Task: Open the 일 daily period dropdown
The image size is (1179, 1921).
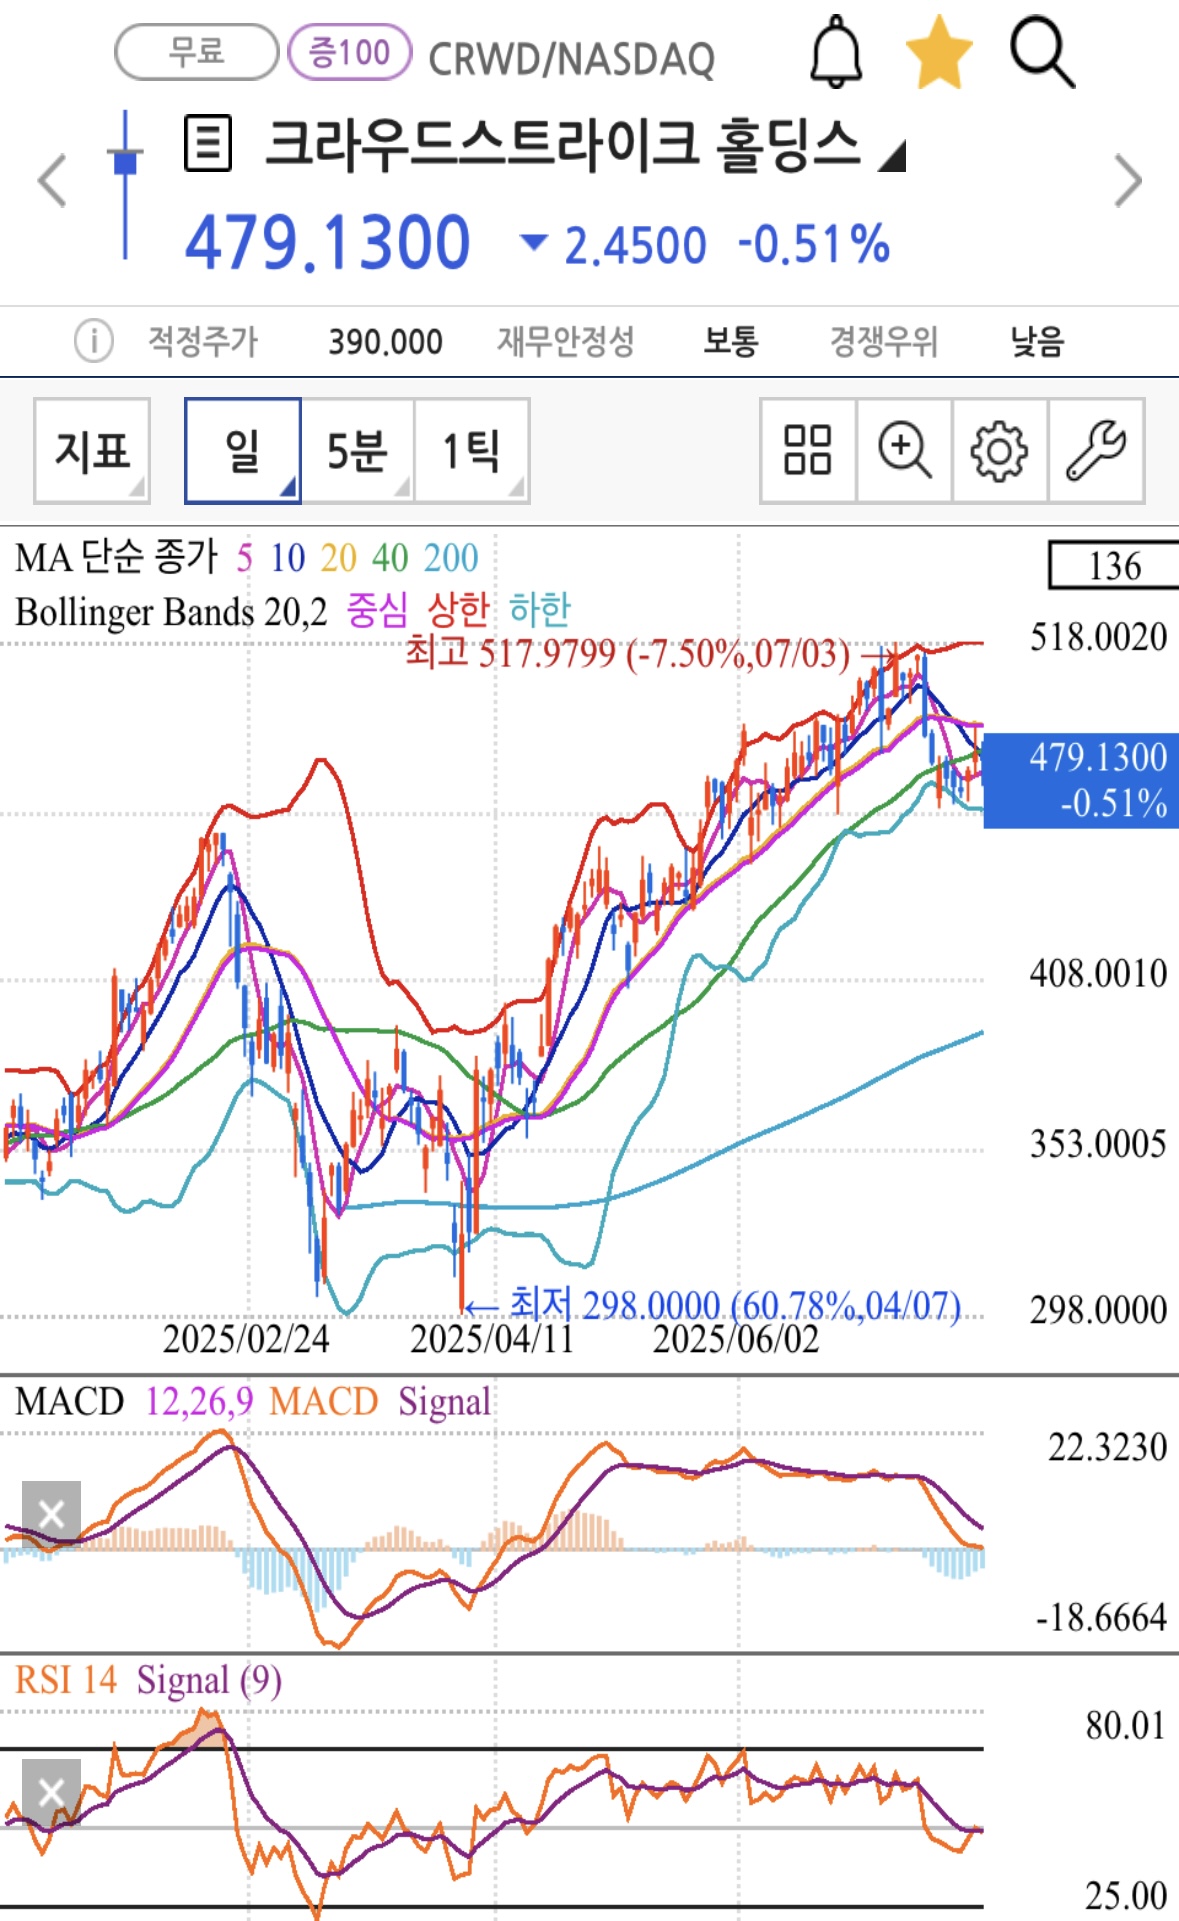Action: (243, 450)
